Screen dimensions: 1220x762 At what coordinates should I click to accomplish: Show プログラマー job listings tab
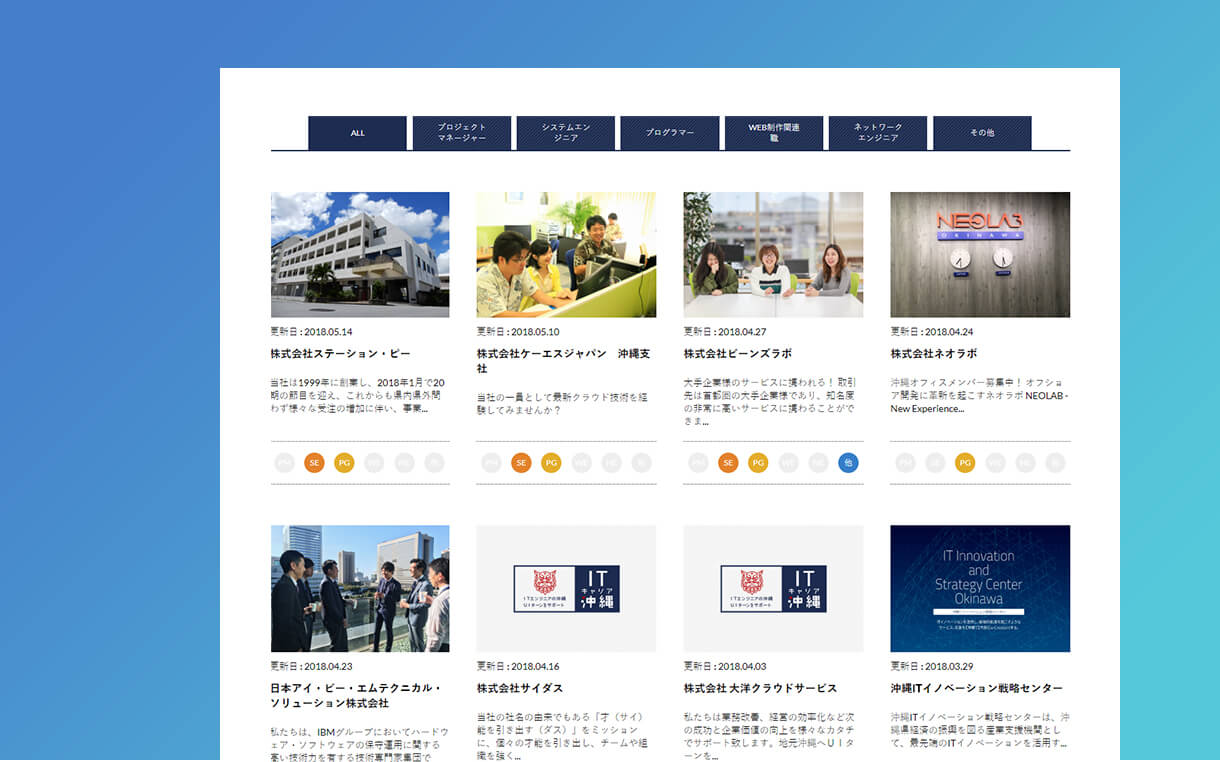(x=670, y=133)
